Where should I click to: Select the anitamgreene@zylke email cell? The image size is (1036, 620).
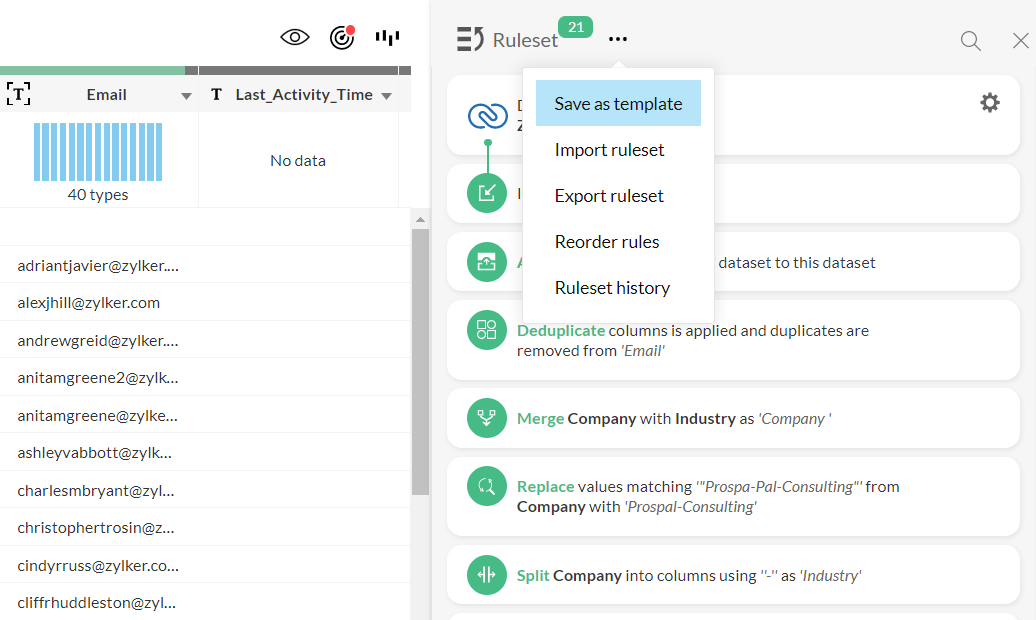pos(97,415)
